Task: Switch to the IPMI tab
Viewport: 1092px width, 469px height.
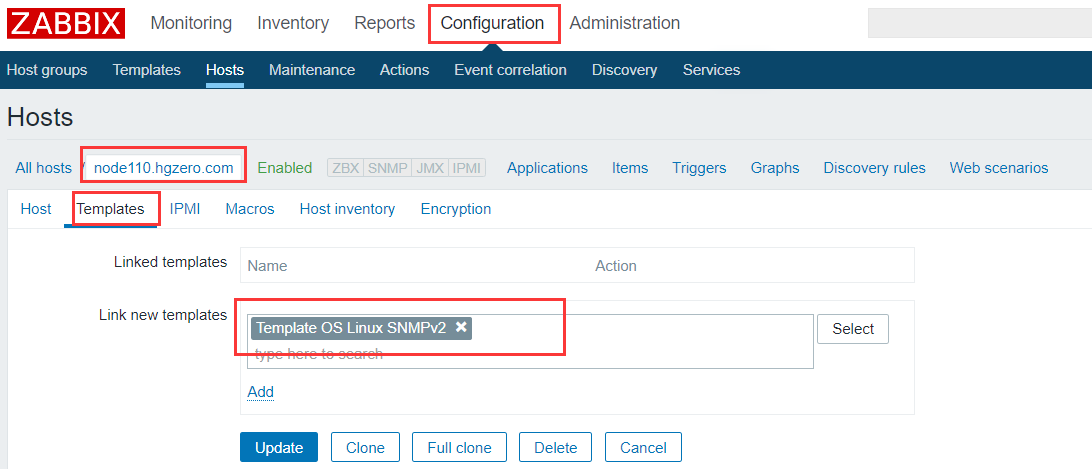Action: tap(185, 209)
